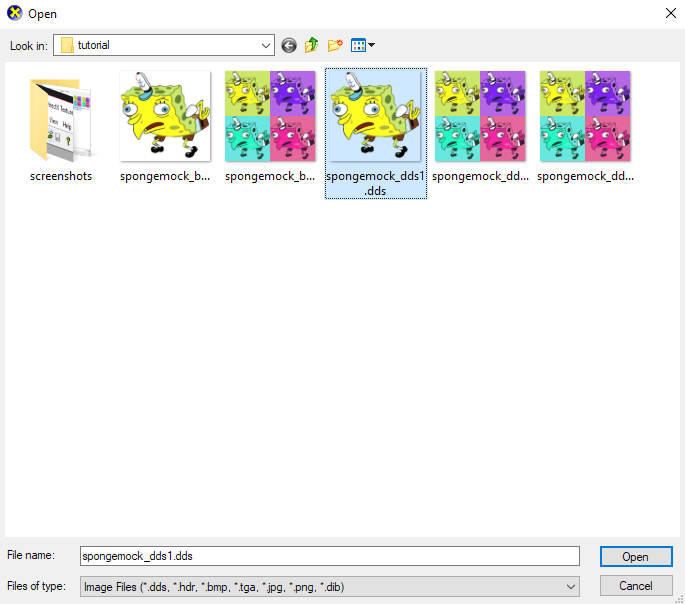
Task: Click the Open button
Action: coord(636,557)
